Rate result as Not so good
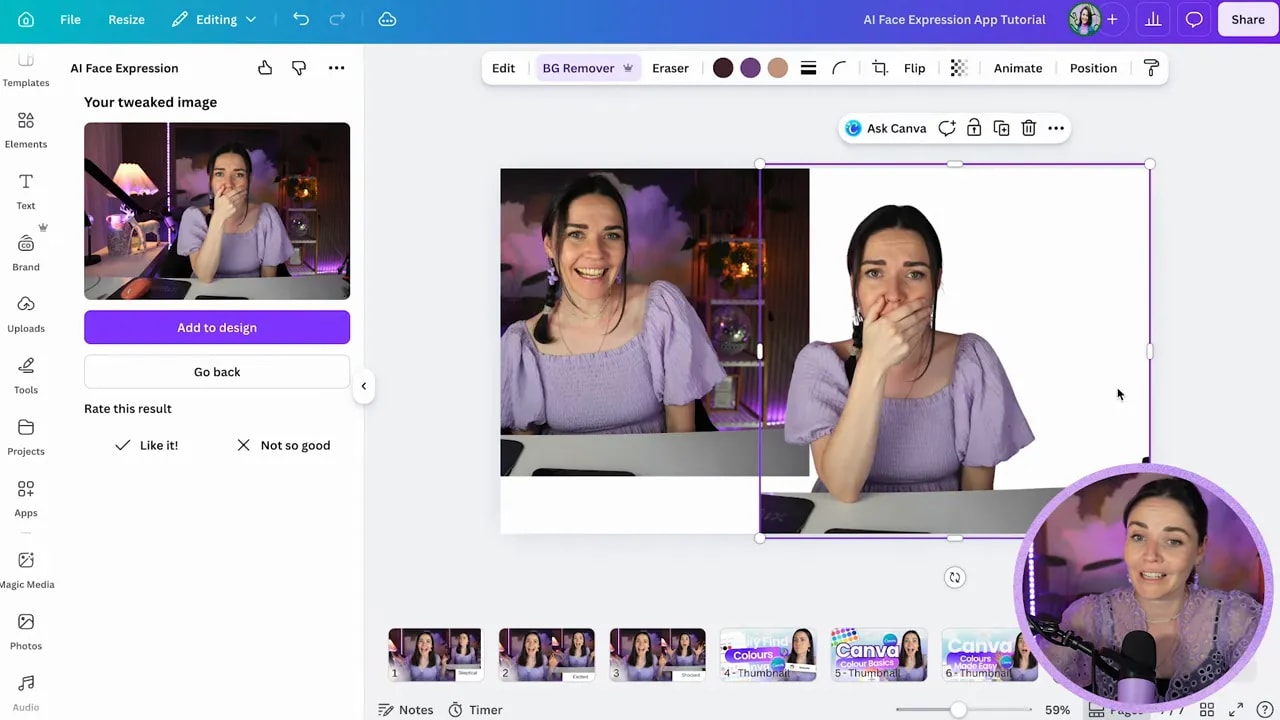Screen dimensions: 1280x720 click(283, 445)
